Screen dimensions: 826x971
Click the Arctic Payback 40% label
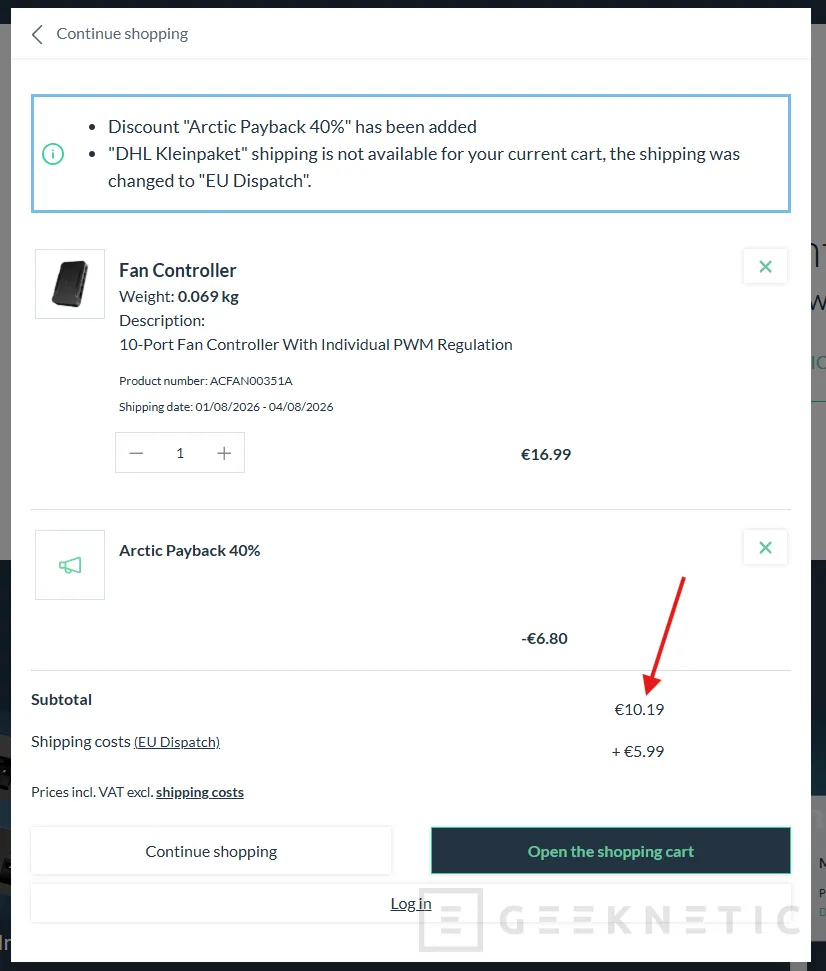click(189, 551)
